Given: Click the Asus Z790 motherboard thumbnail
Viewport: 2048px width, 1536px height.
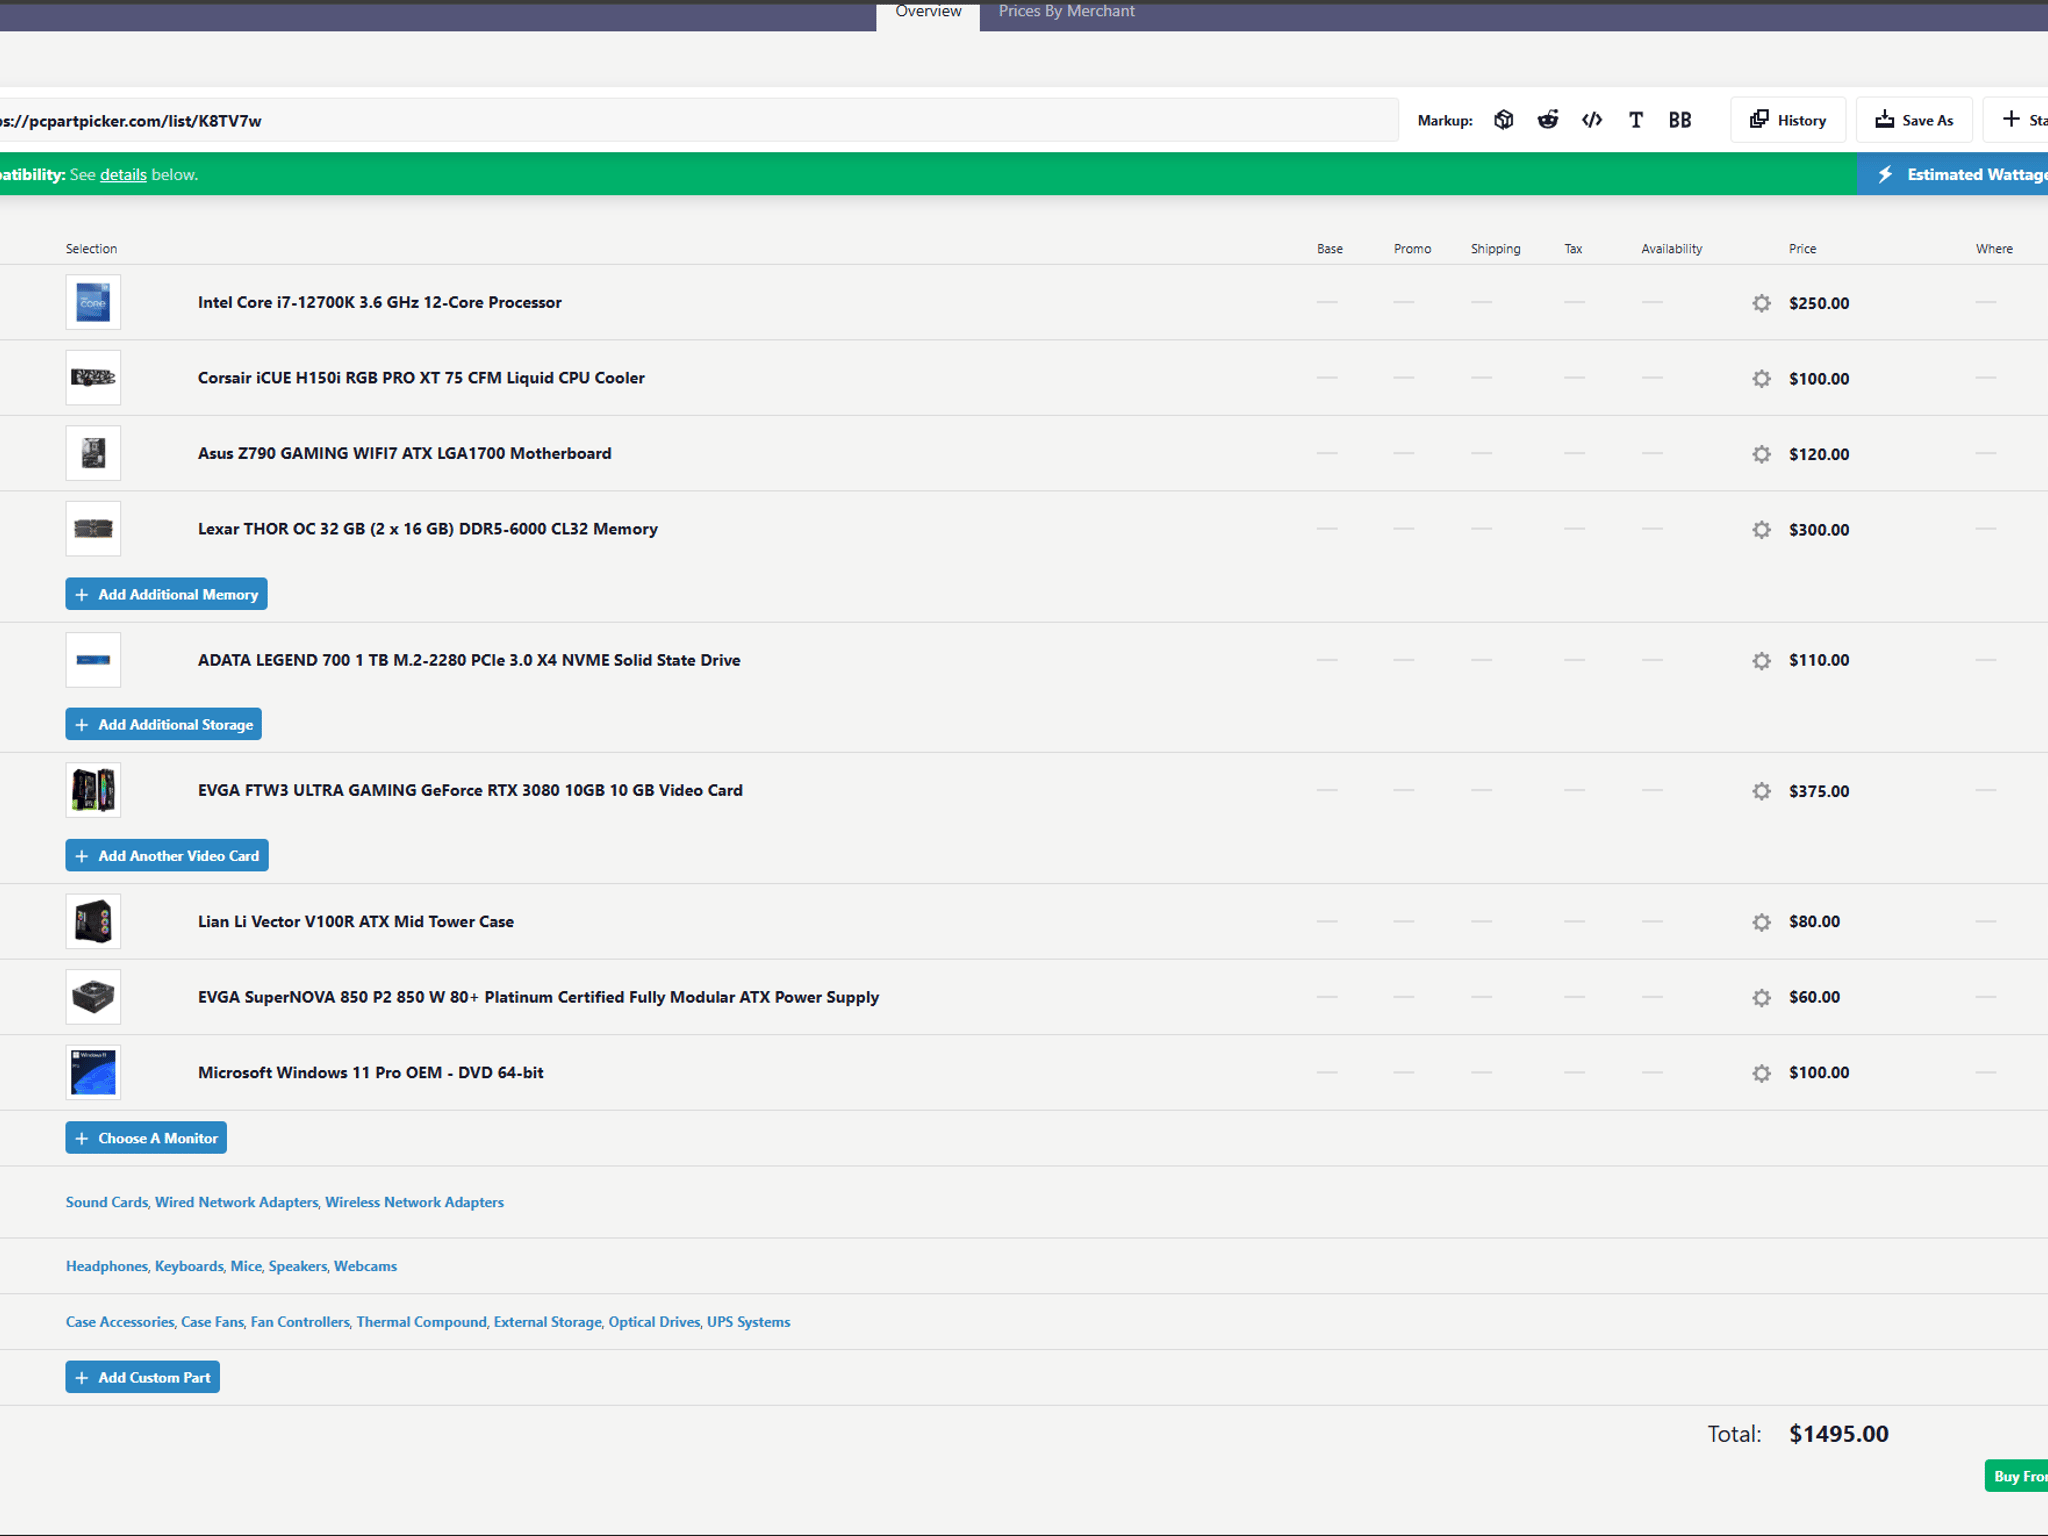Looking at the screenshot, I should click(93, 453).
